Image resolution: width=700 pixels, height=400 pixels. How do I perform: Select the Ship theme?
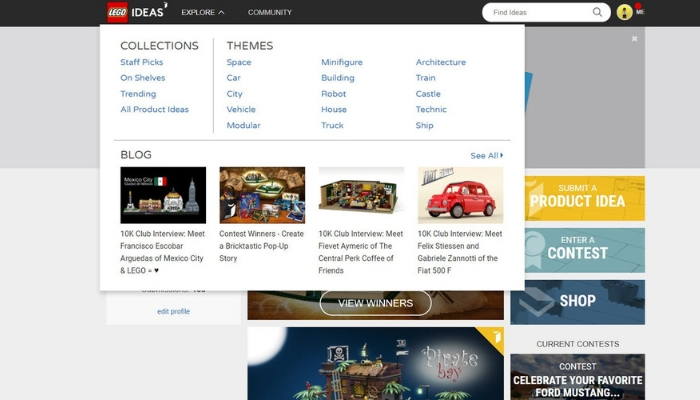[x=425, y=125]
